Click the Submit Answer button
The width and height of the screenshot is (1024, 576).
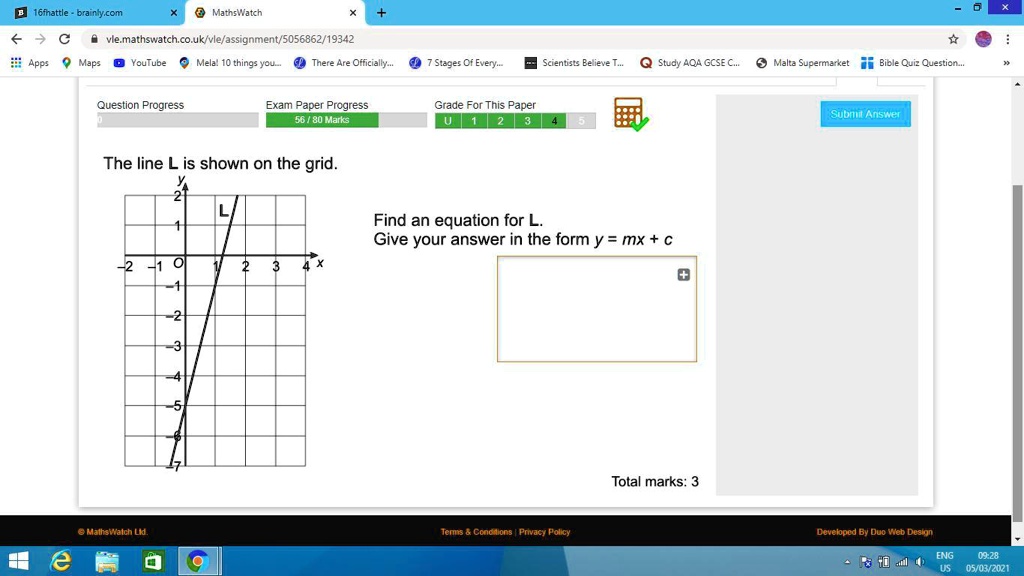(x=865, y=114)
